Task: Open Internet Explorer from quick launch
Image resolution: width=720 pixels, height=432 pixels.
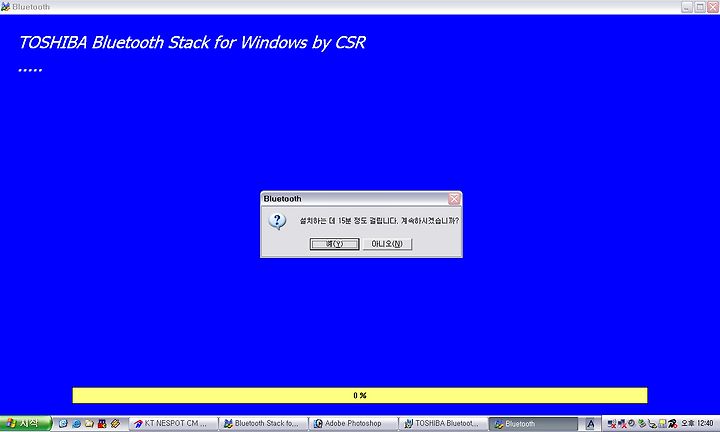Action: [x=77, y=424]
